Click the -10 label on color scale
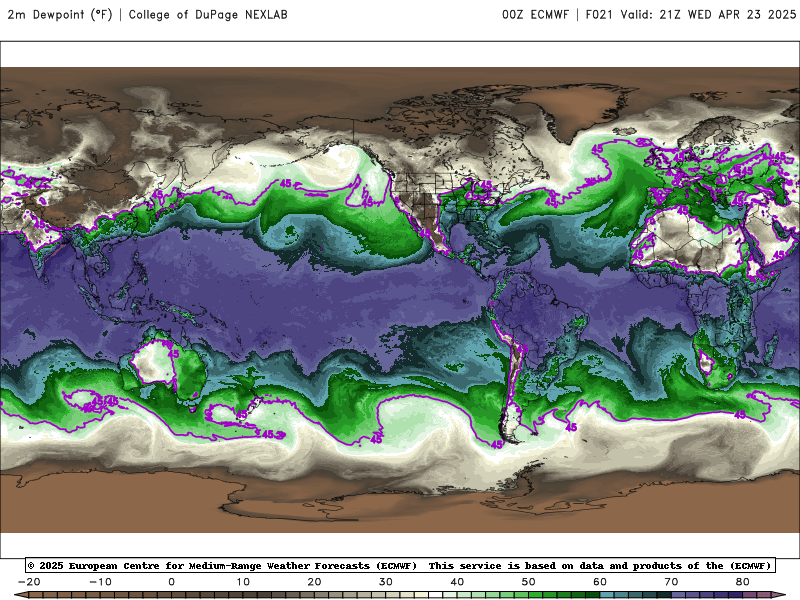 pos(100,582)
